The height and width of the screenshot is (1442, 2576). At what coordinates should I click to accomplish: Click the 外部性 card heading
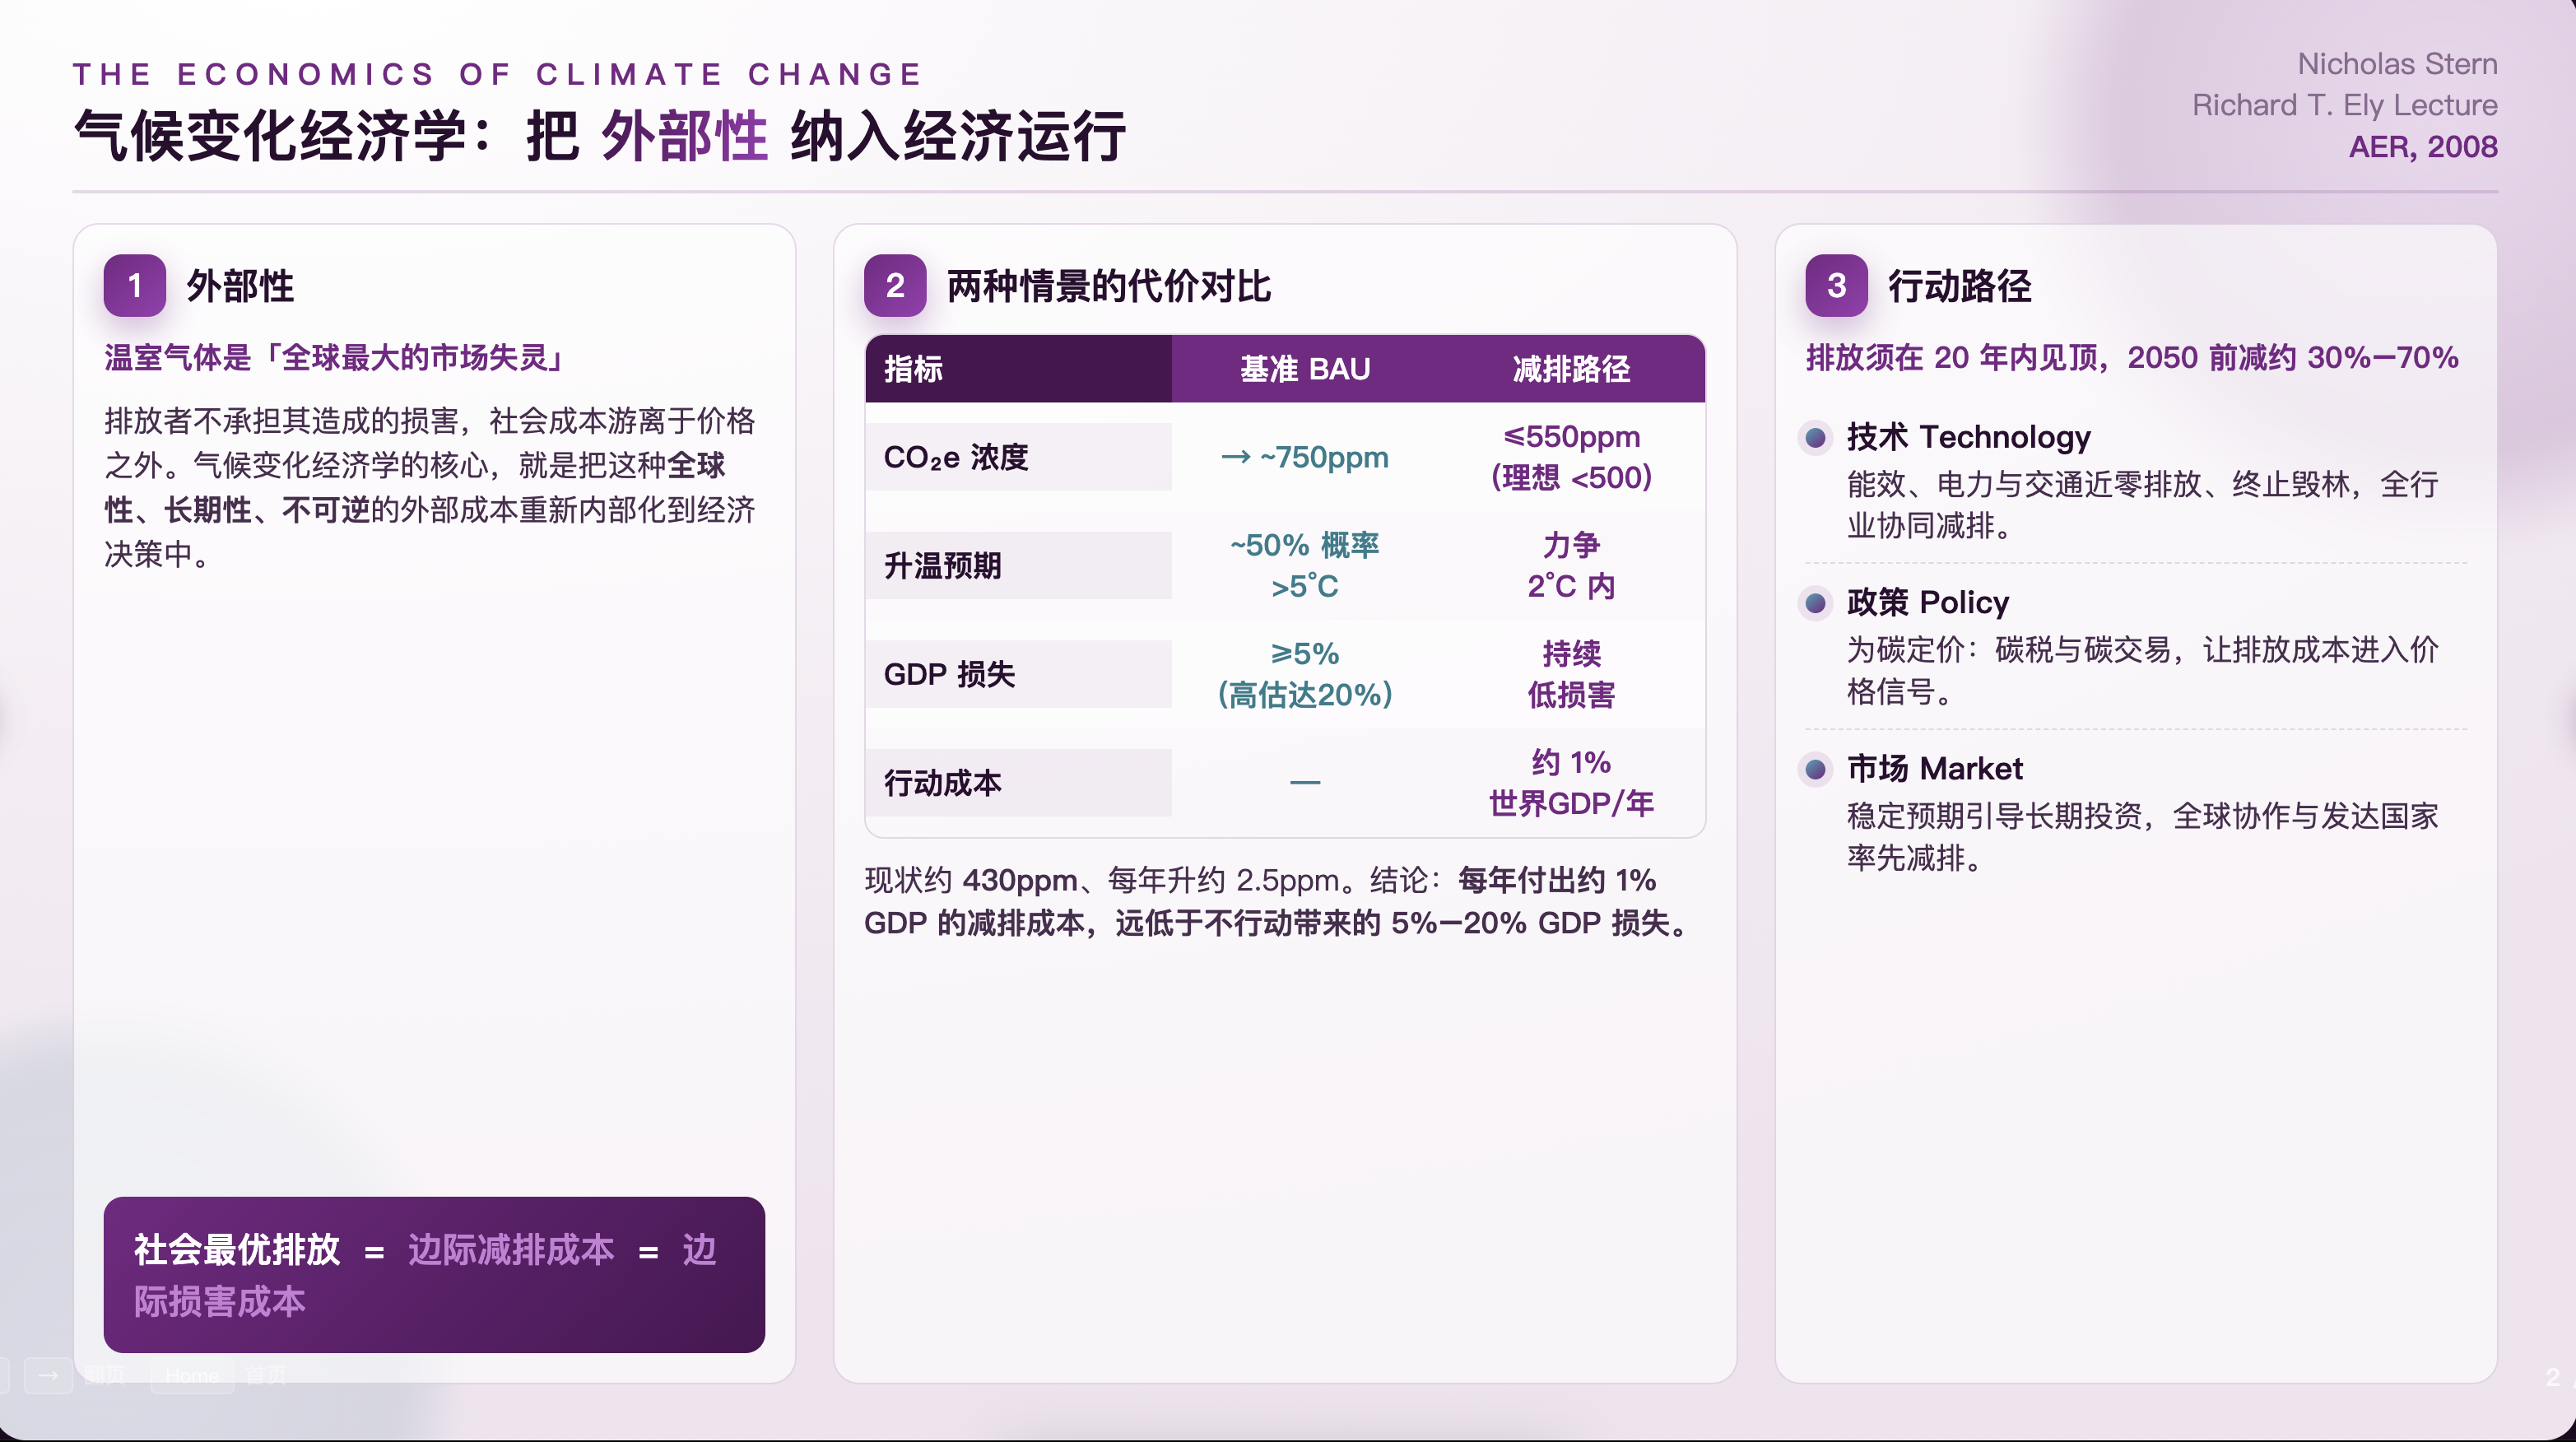click(240, 286)
